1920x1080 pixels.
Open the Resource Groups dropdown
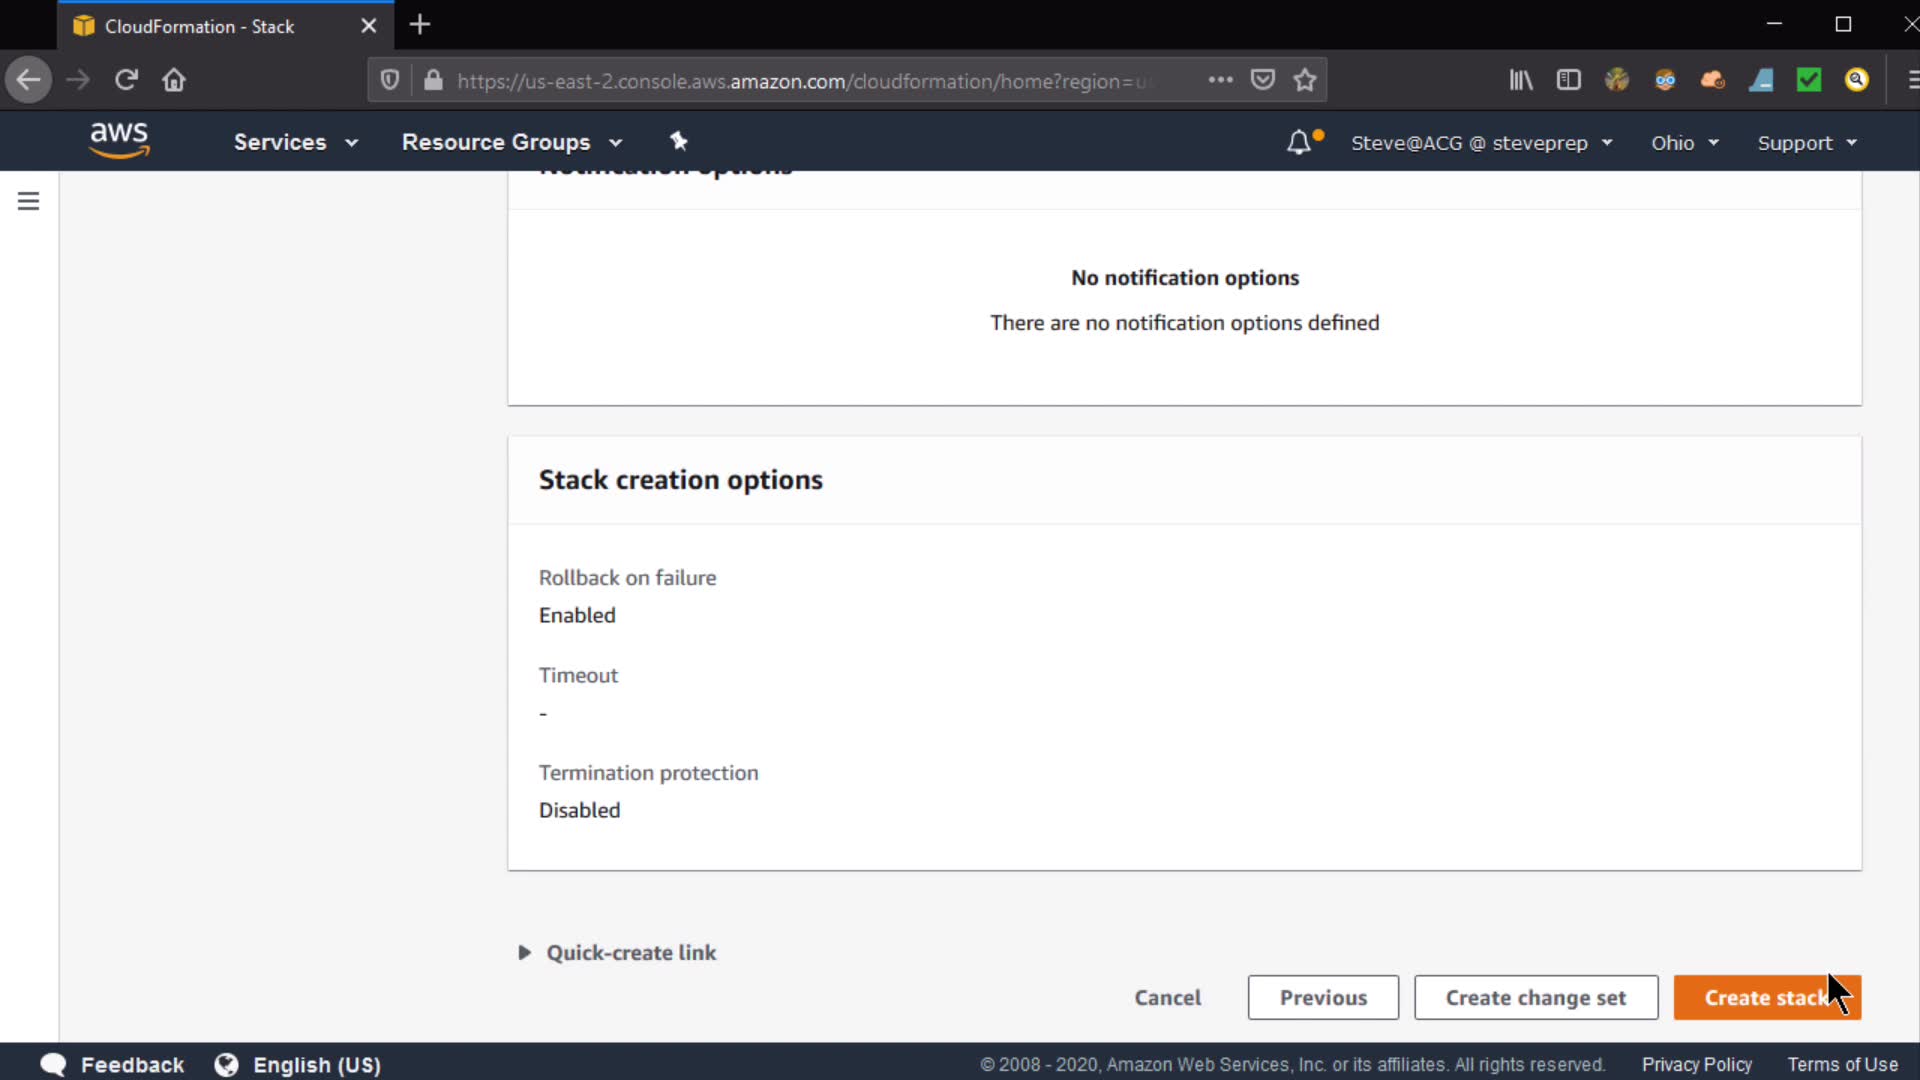point(511,142)
